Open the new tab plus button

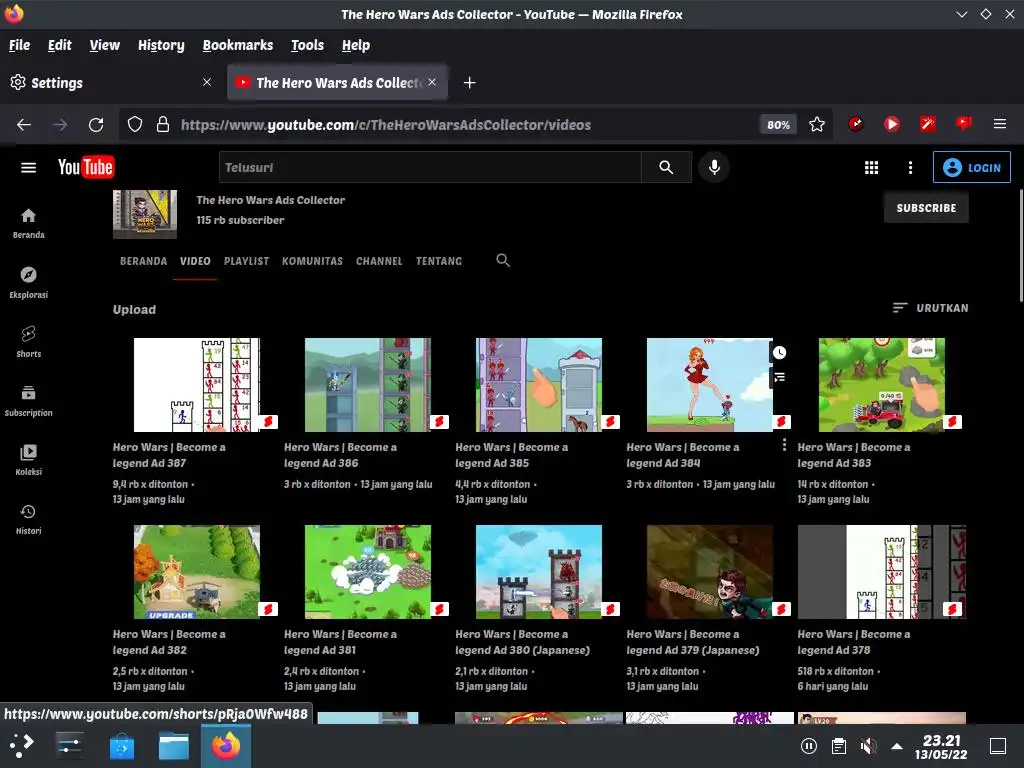tap(470, 82)
